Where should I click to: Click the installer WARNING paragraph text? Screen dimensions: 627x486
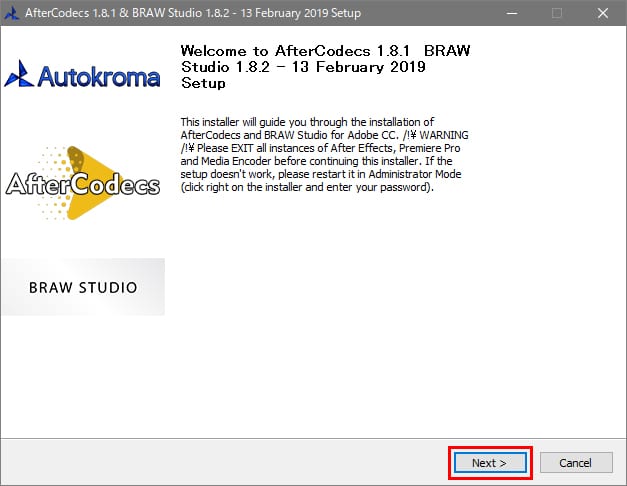tap(324, 154)
